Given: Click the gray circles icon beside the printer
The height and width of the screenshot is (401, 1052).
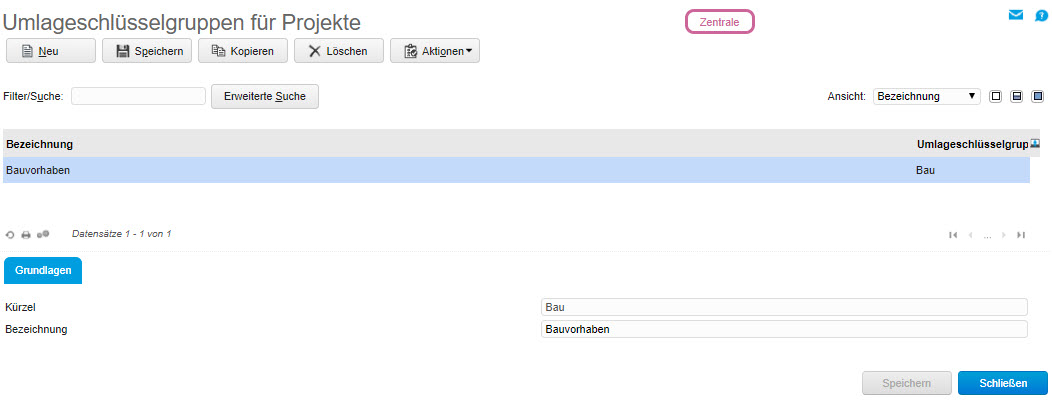Looking at the screenshot, I should tap(43, 234).
